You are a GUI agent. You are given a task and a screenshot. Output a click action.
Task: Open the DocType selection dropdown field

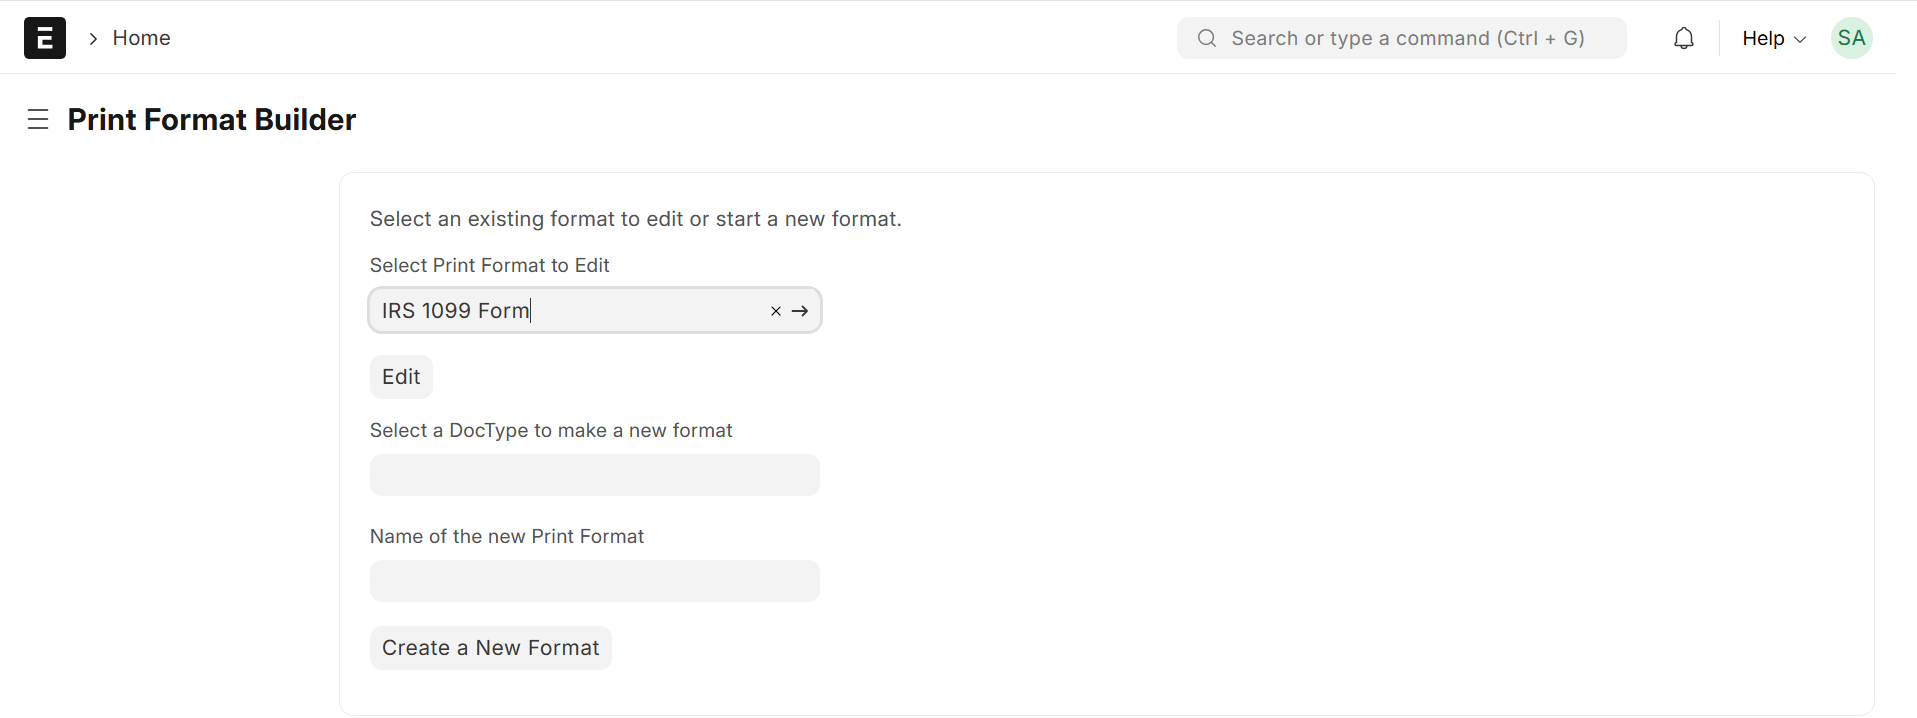click(x=594, y=475)
